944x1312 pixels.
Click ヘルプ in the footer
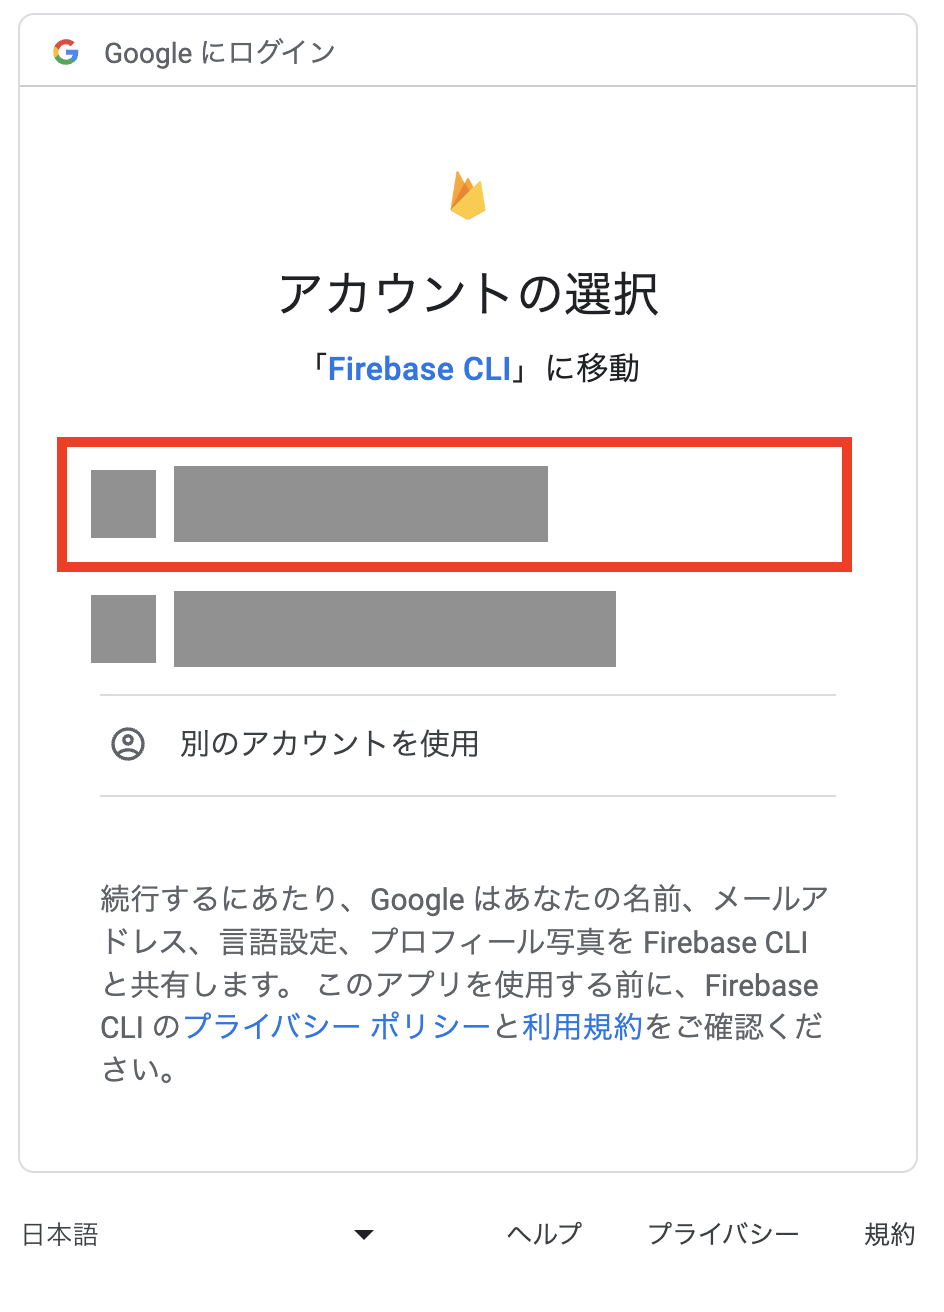(542, 1235)
